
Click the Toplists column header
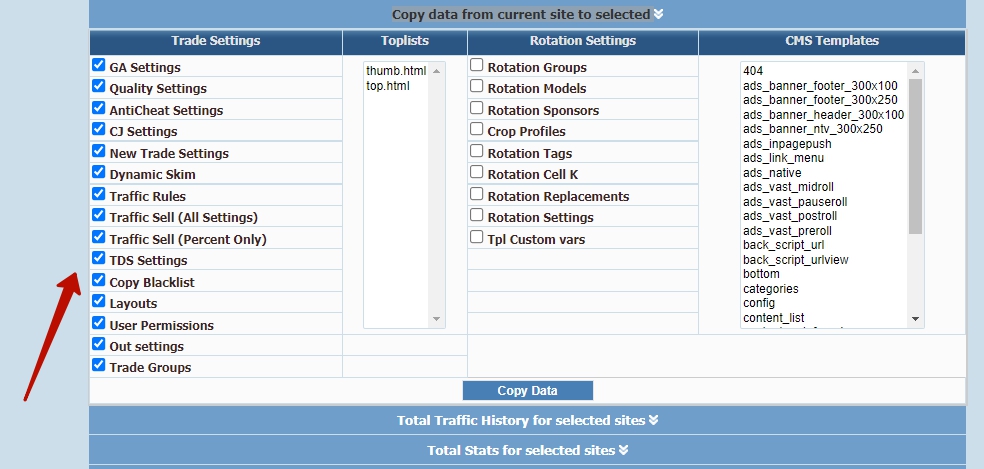coord(405,41)
